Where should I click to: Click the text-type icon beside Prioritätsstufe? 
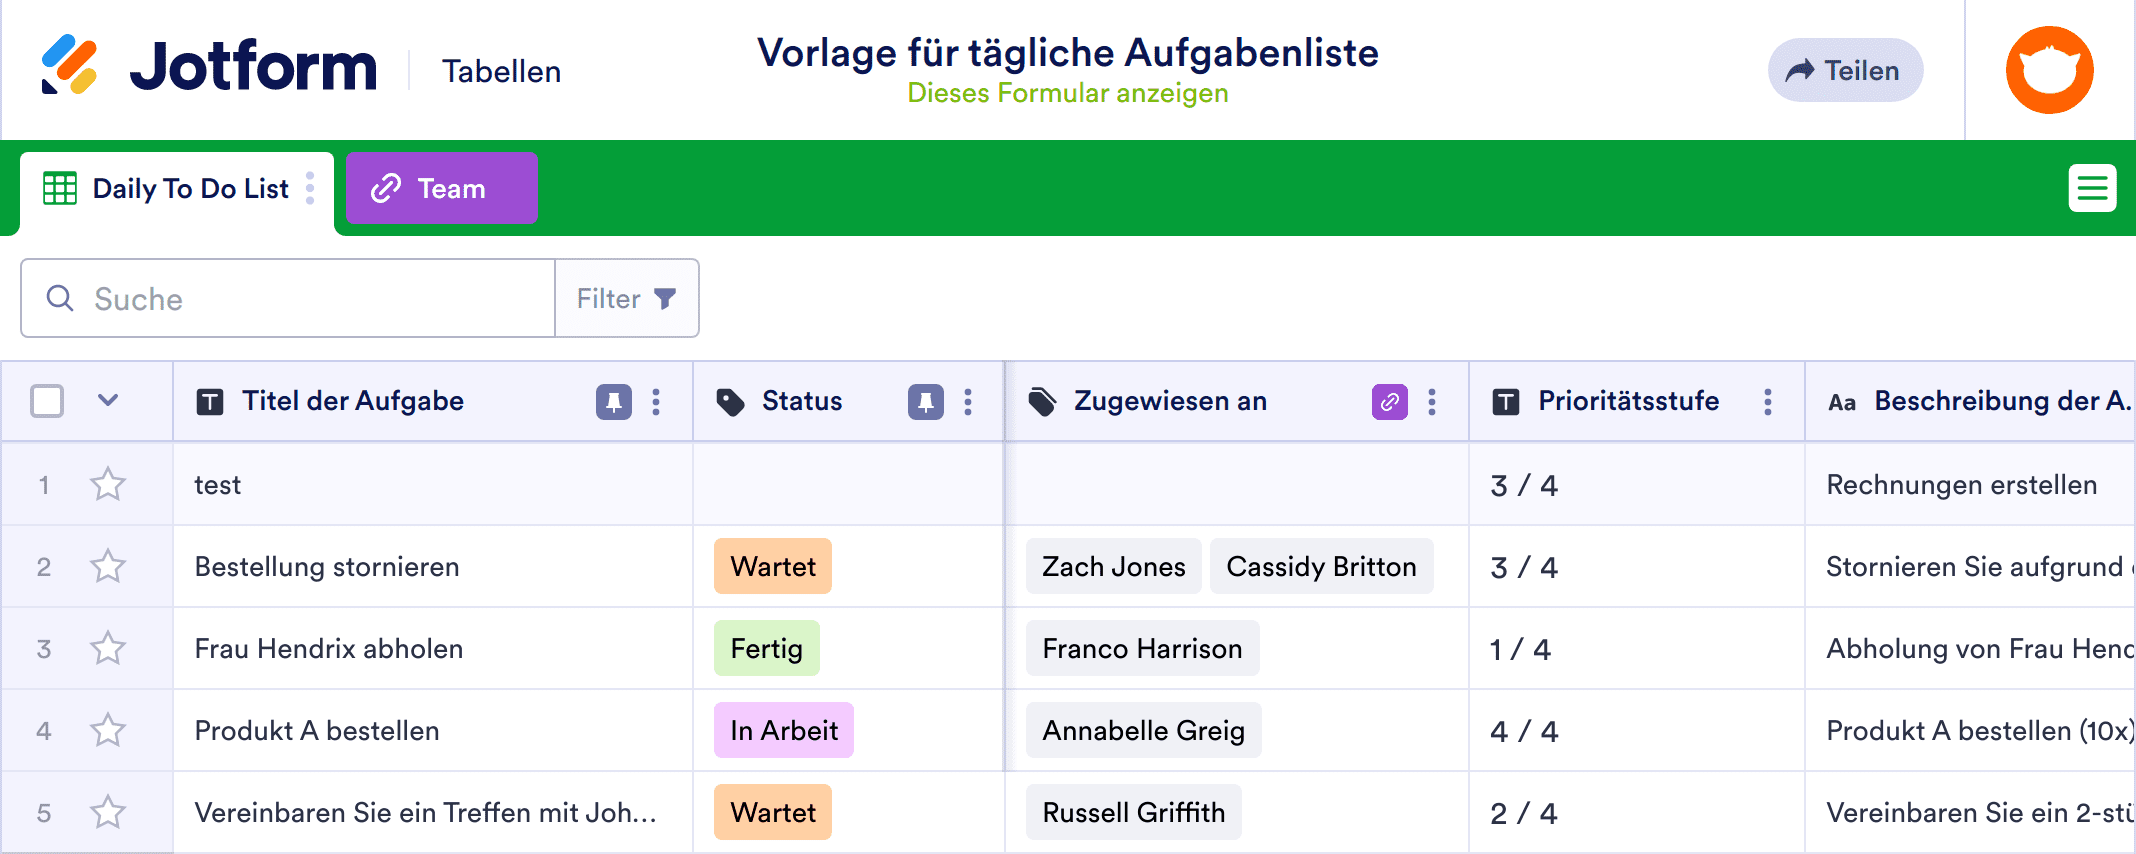(x=1505, y=401)
